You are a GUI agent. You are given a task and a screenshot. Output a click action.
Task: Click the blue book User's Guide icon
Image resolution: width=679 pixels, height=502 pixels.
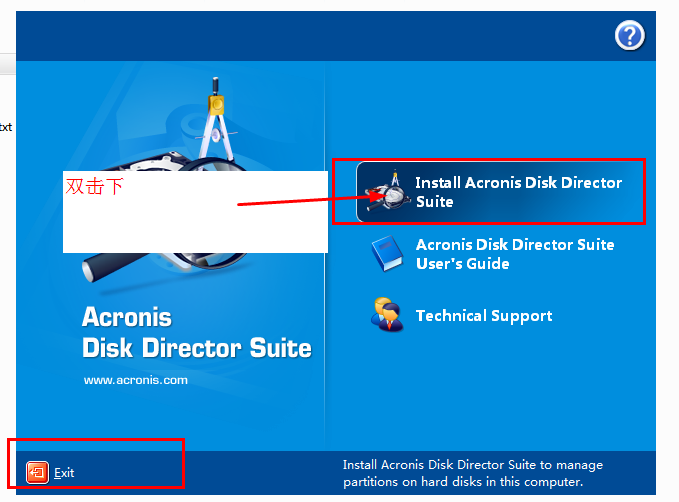pos(387,254)
